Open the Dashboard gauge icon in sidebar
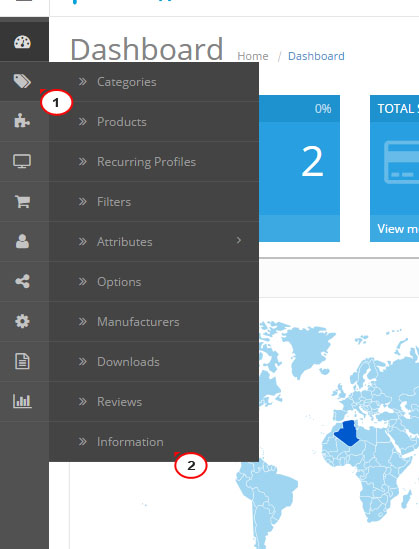Screen dimensions: 419x549 pos(22,42)
